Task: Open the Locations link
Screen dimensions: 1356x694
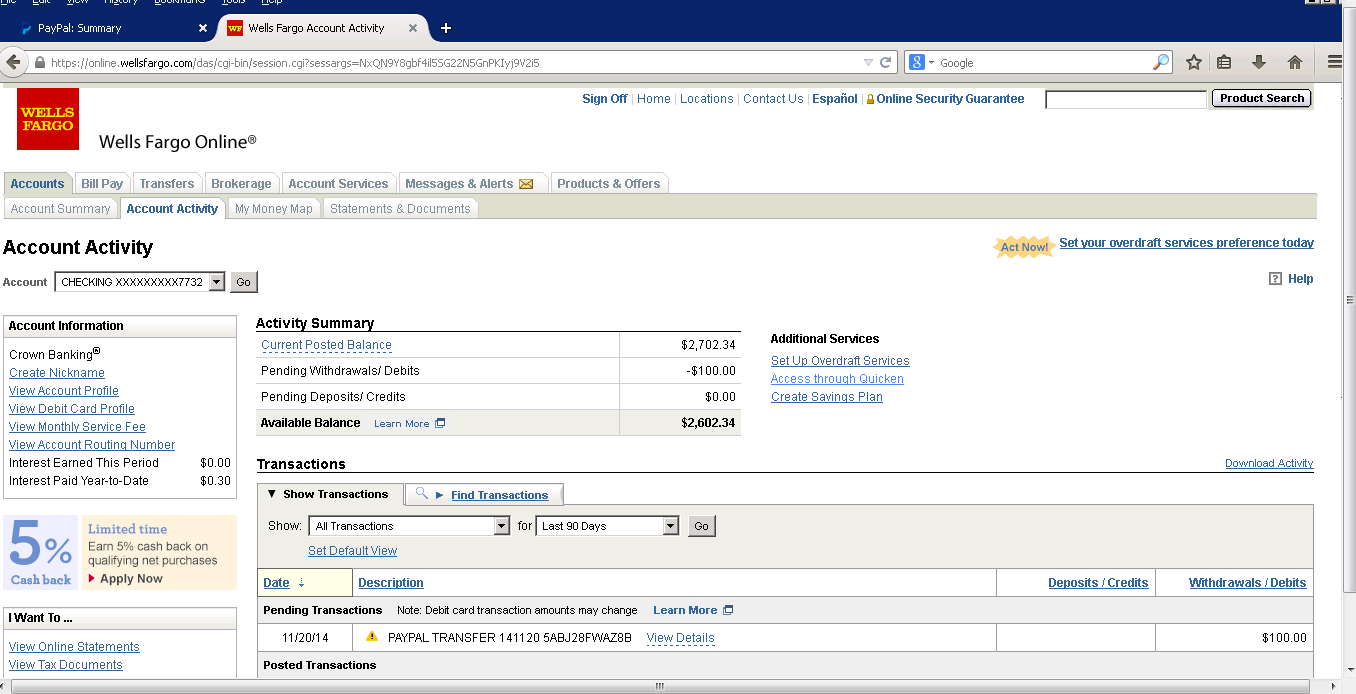Action: (x=707, y=99)
